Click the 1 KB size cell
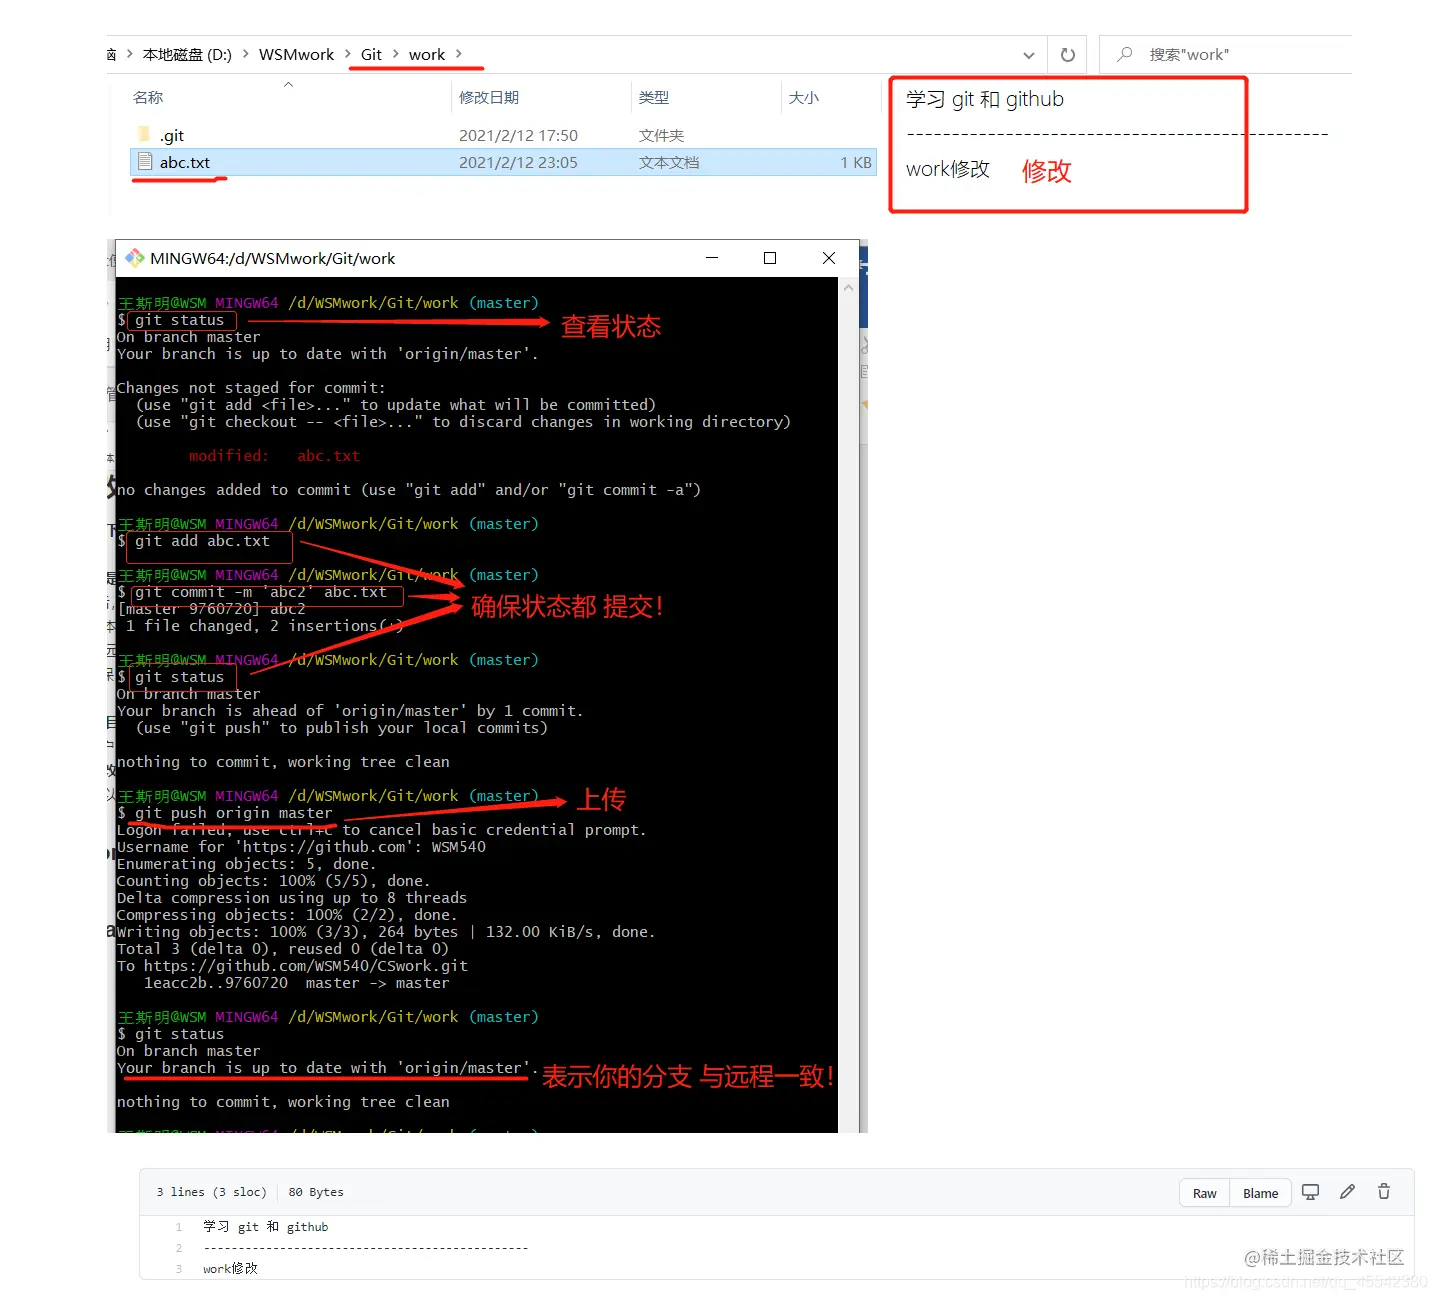 (856, 162)
